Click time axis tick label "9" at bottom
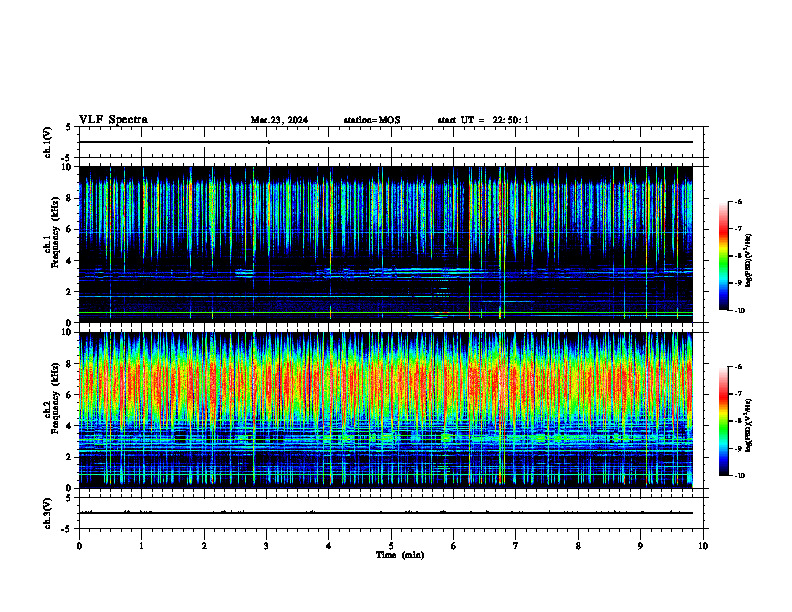 point(640,546)
